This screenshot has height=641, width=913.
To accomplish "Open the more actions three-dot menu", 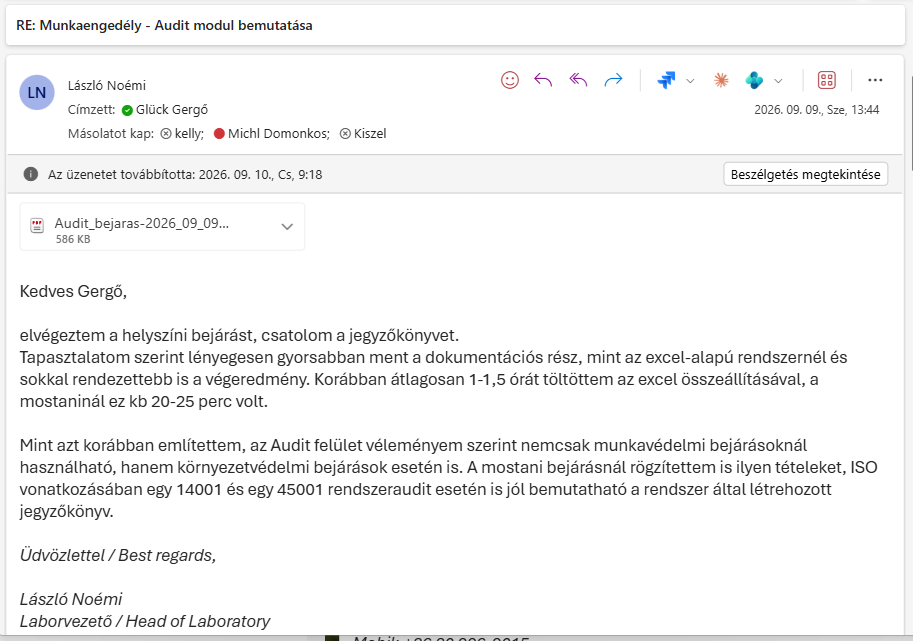I will coord(875,80).
